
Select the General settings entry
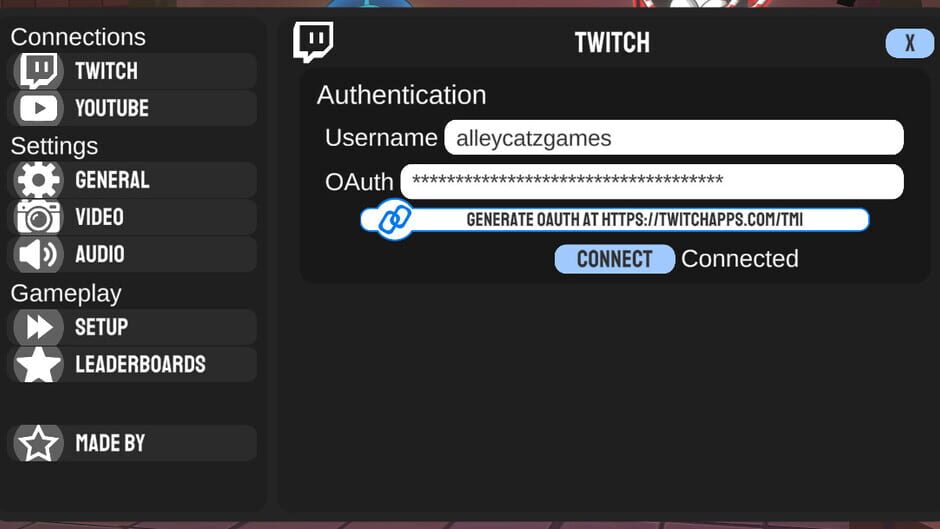point(132,180)
